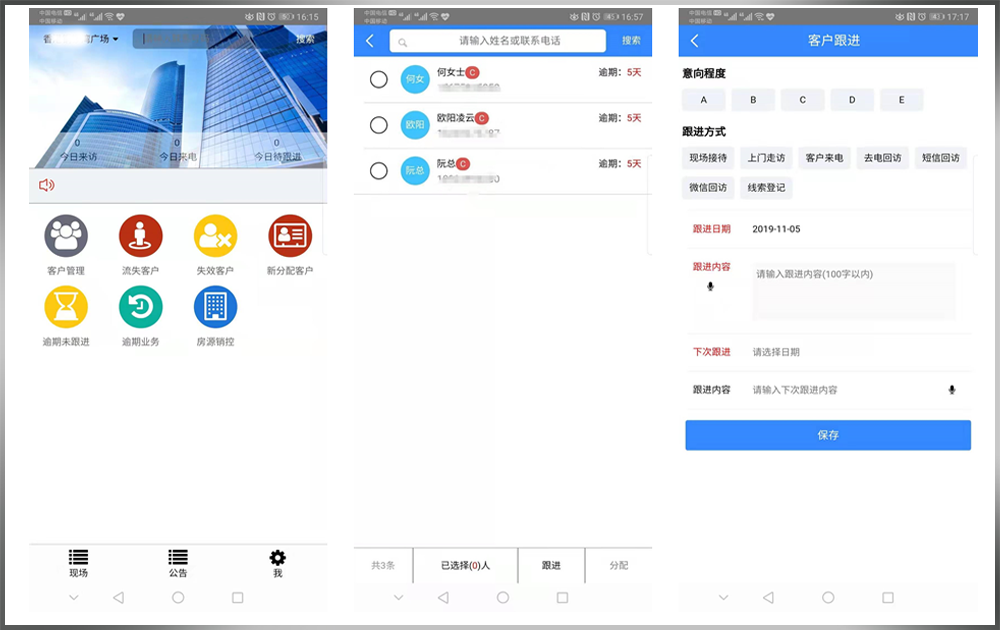Image resolution: width=1000 pixels, height=630 pixels.
Task: Select the radio button for 阮总
Action: [x=379, y=171]
